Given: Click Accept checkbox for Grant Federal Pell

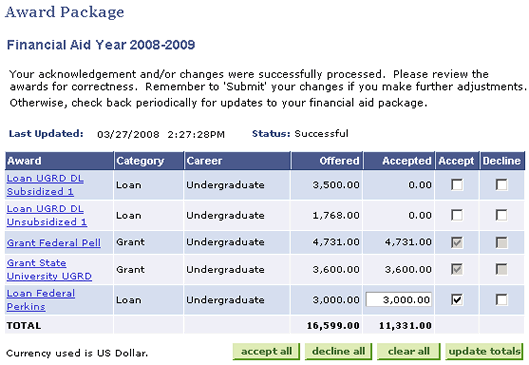Looking at the screenshot, I should tap(457, 243).
